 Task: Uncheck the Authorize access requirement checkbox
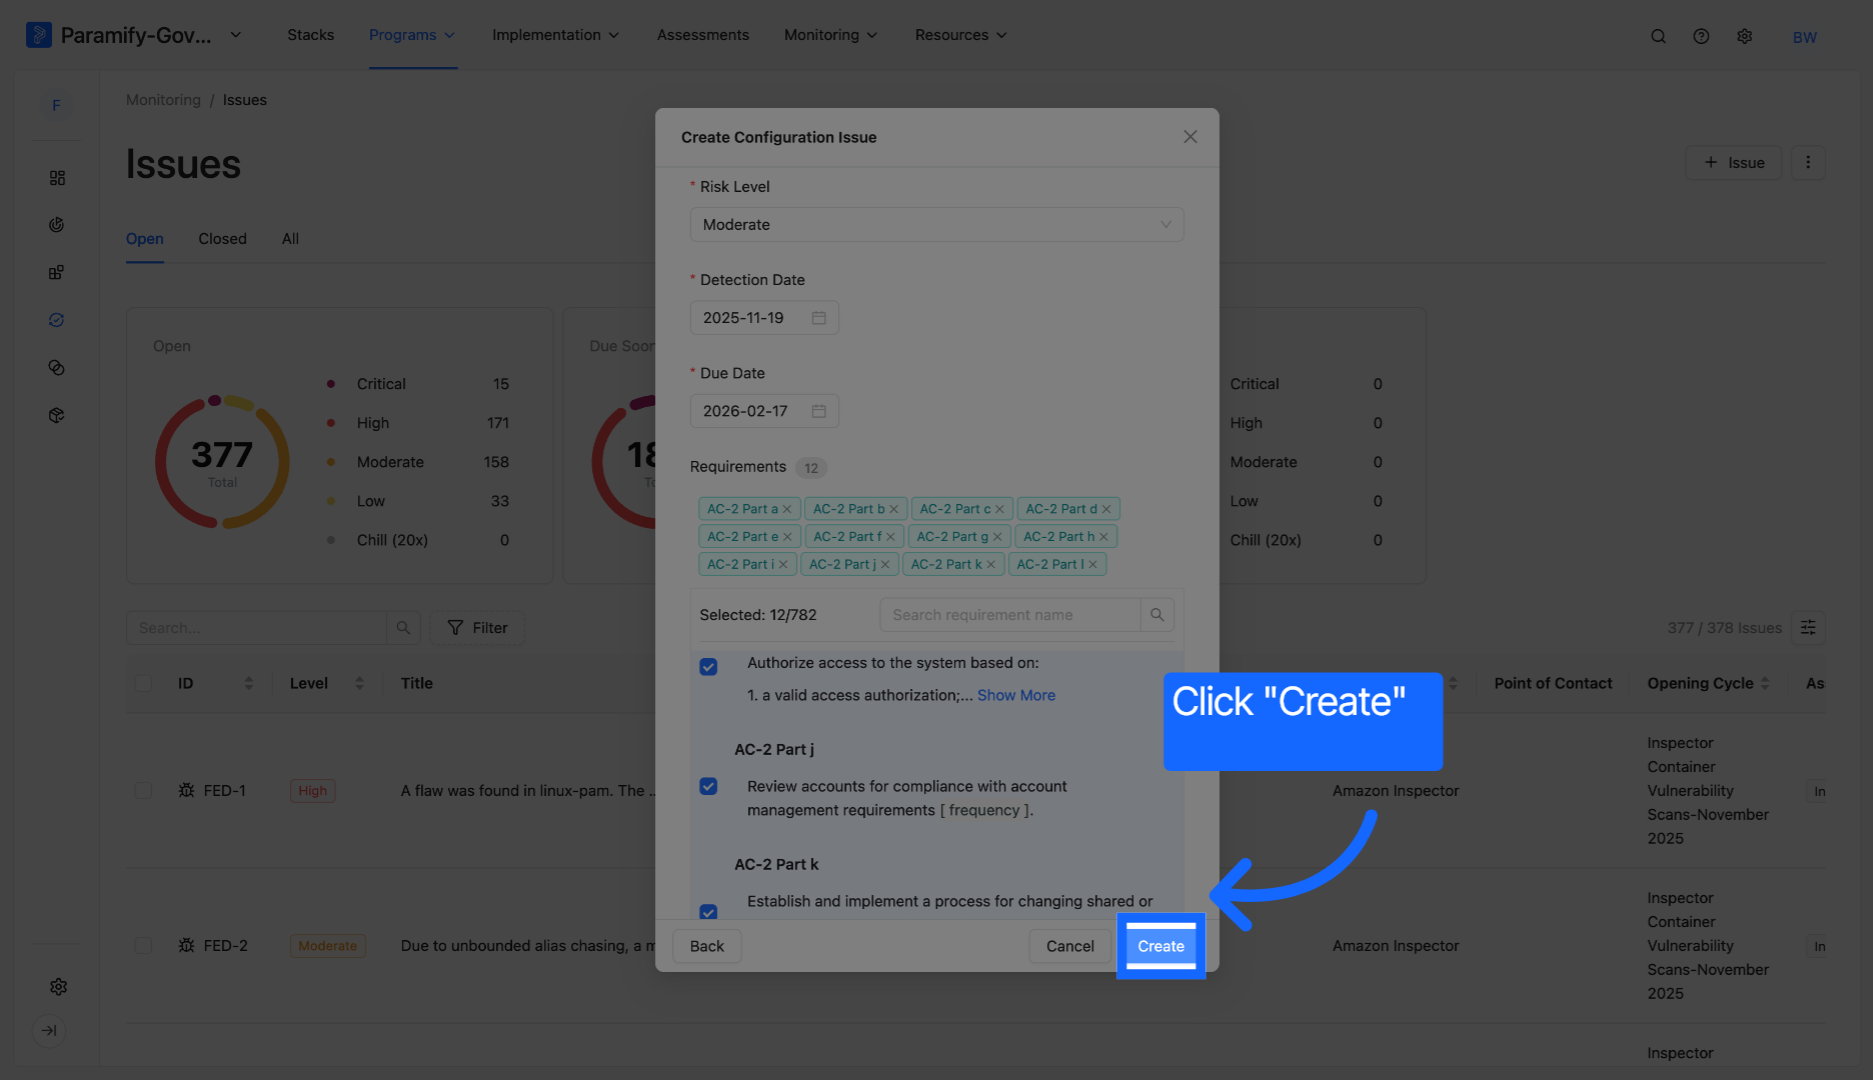(x=709, y=667)
